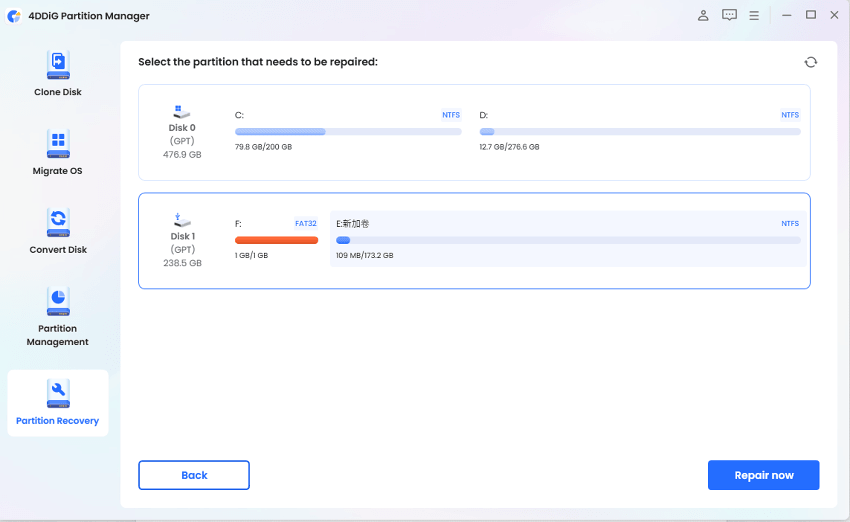Click the NTFS tag of E: partition

pyautogui.click(x=790, y=223)
